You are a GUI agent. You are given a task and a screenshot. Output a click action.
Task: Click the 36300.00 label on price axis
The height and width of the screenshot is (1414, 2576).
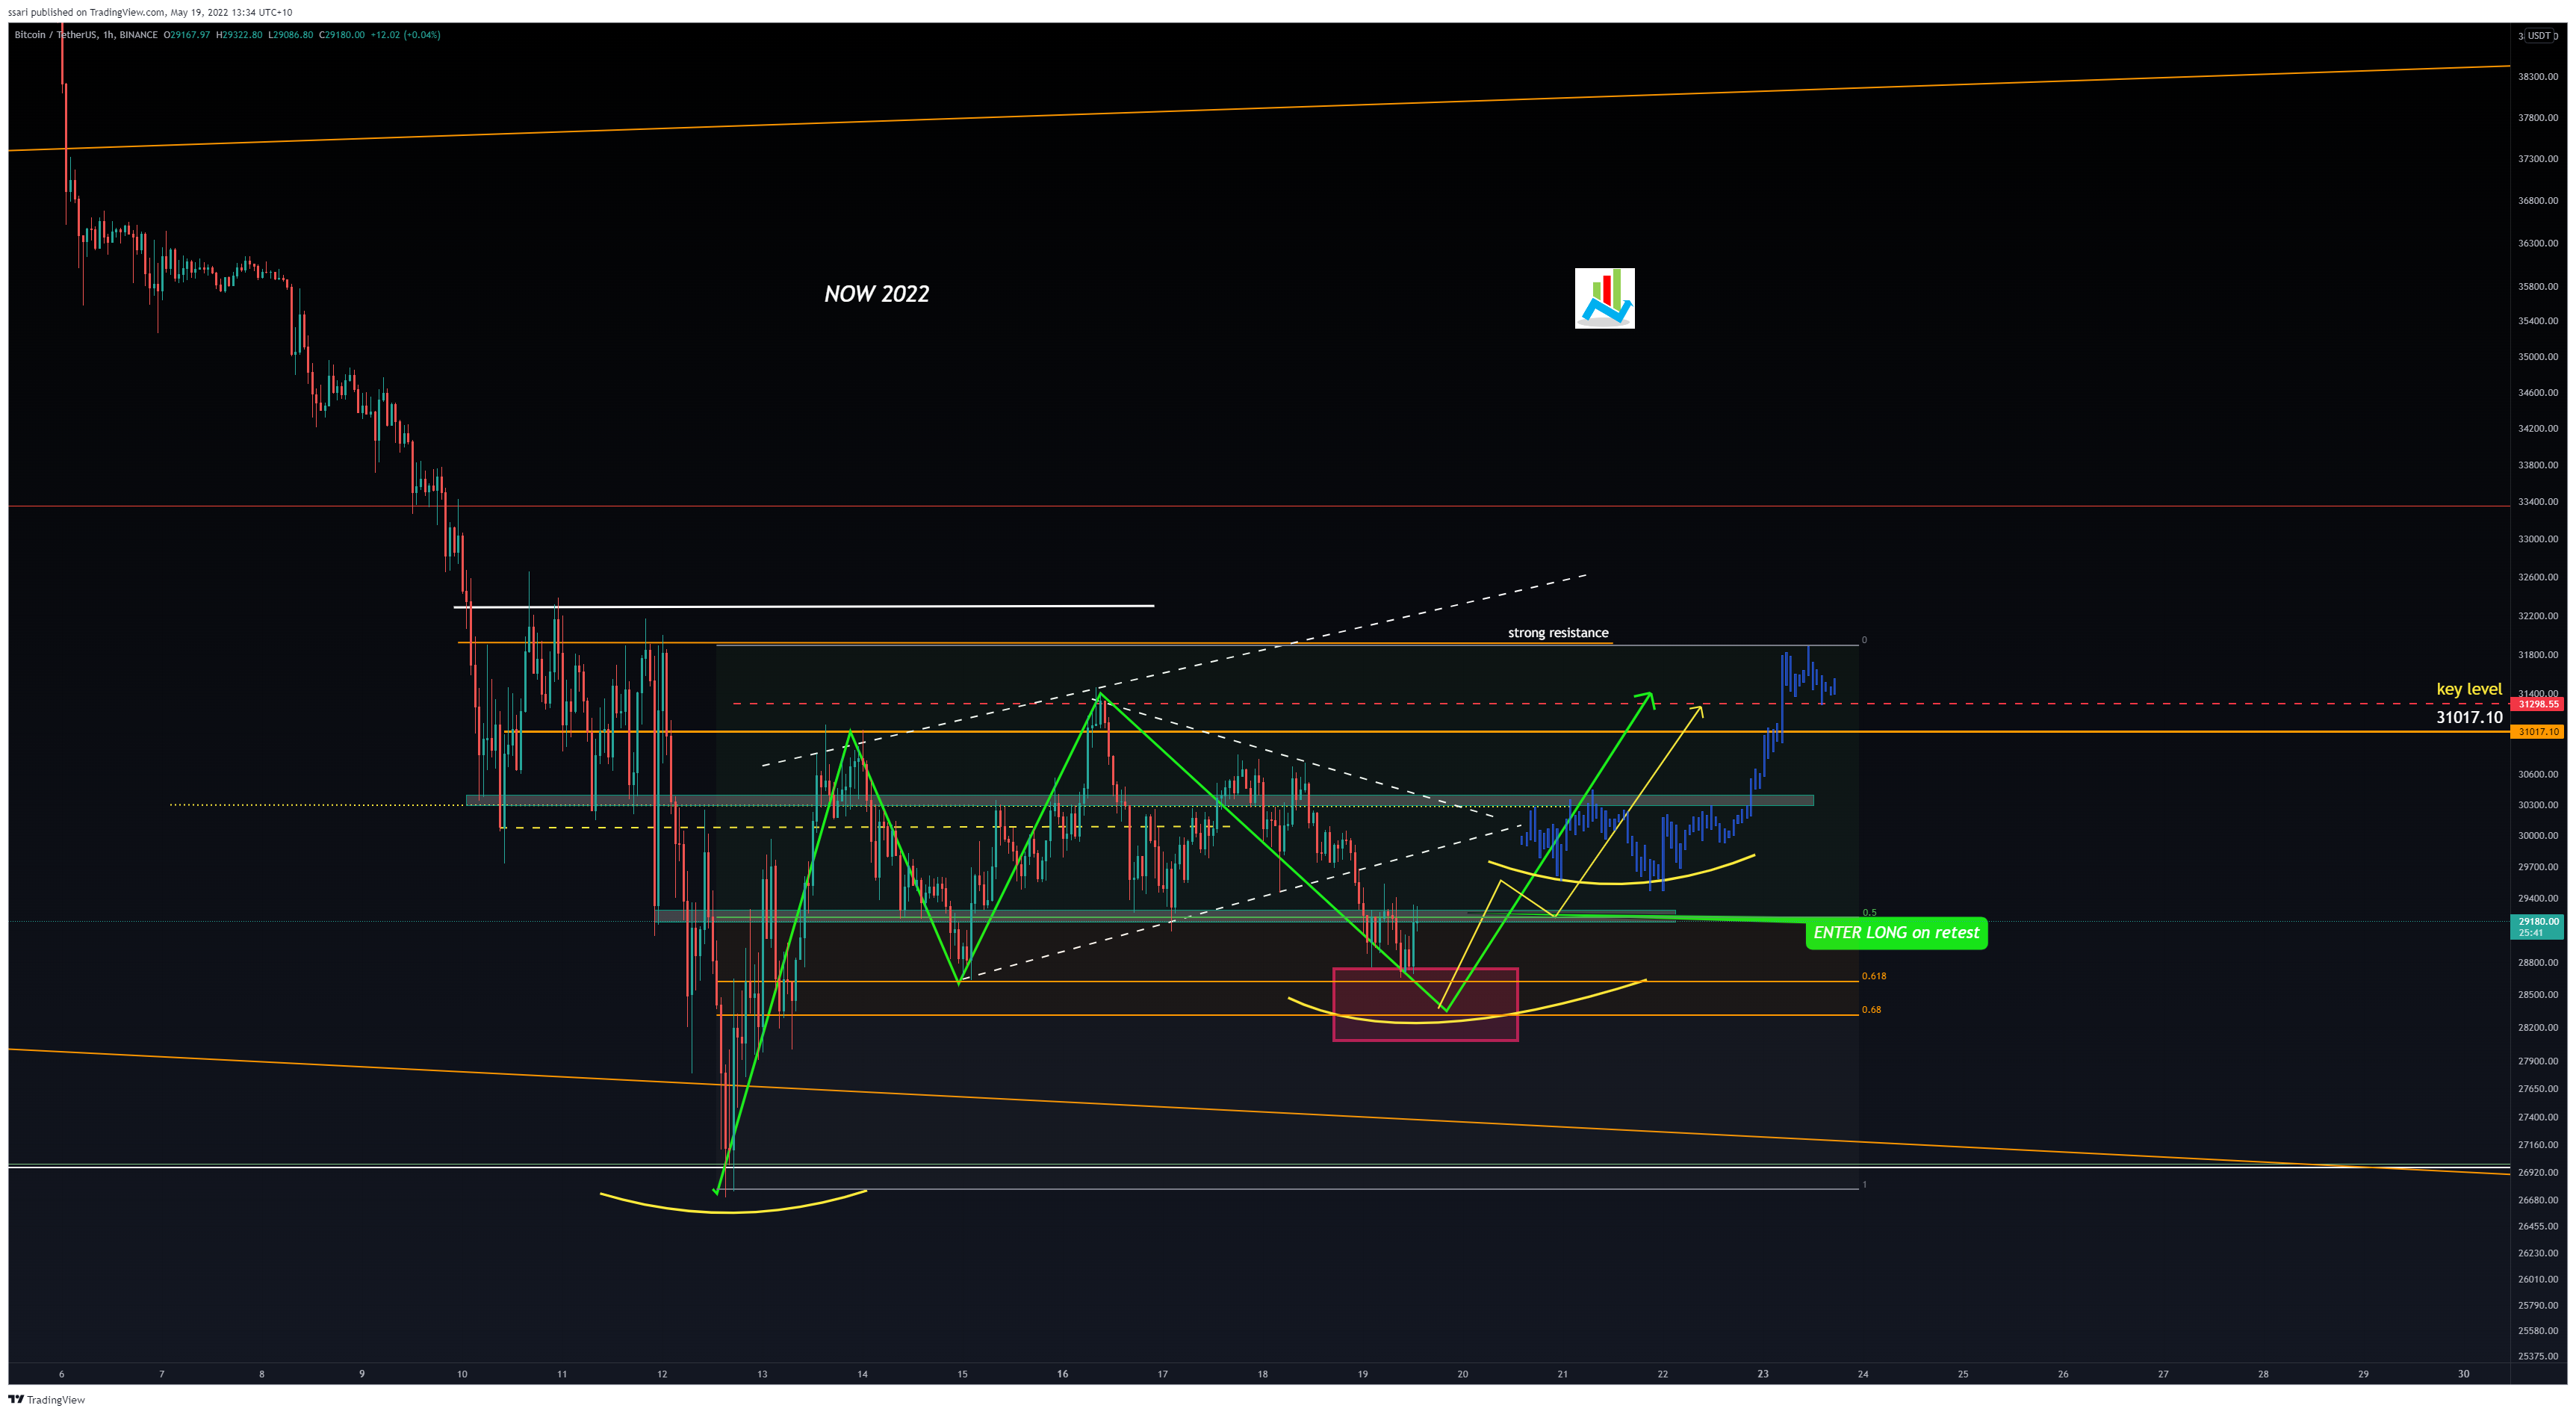(2538, 243)
